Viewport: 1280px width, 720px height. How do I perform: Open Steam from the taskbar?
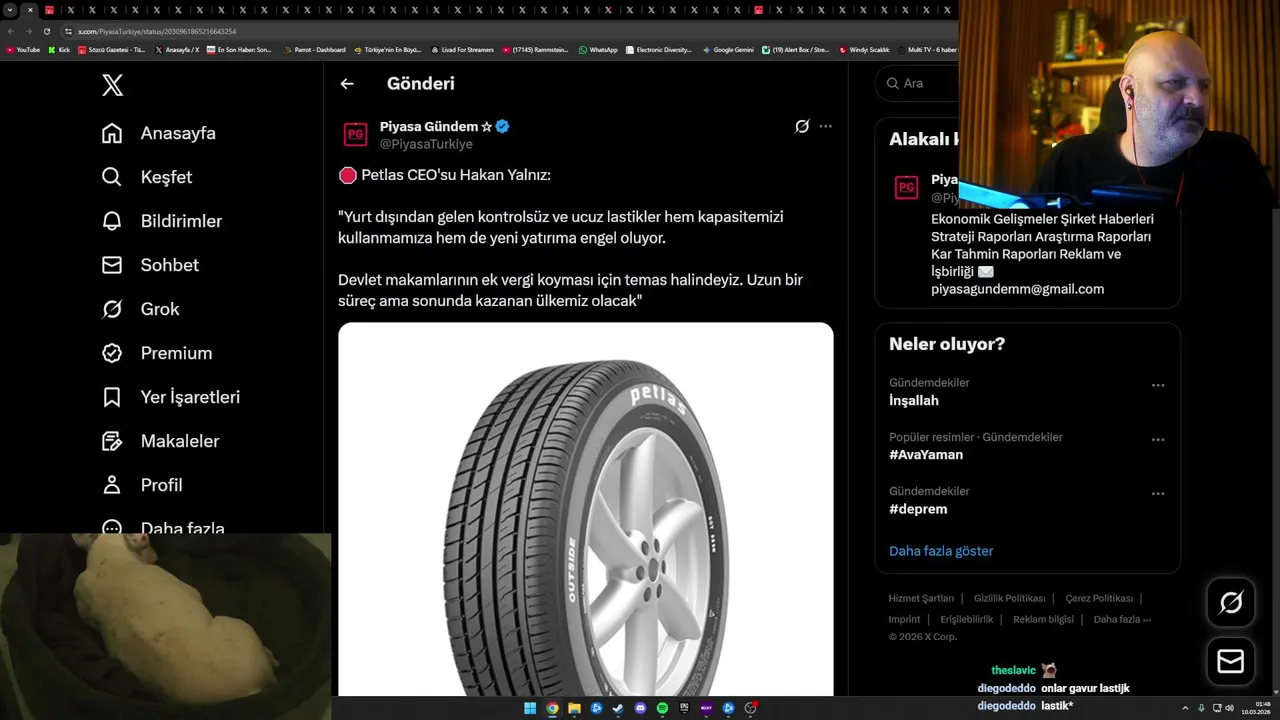(x=618, y=708)
